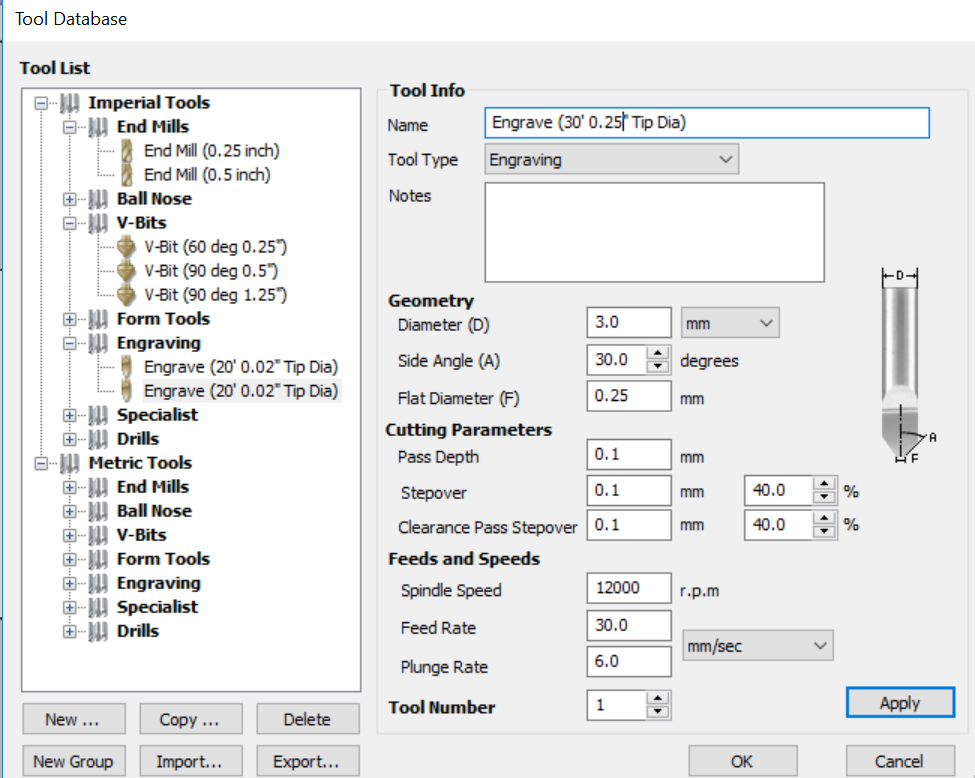Click the metric Specialist group icon

click(98, 607)
